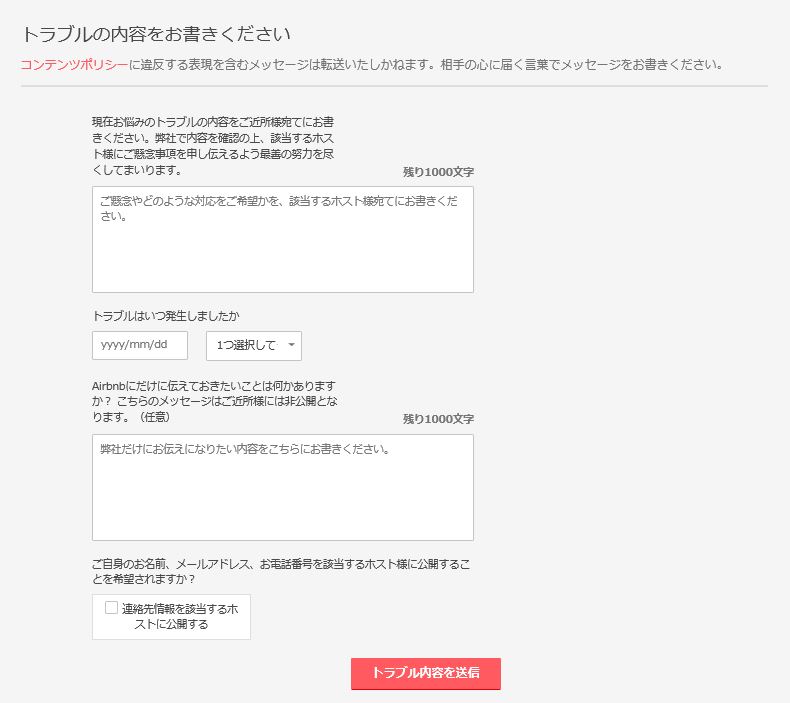Open the 1つ選択して time dropdown
This screenshot has height=703, width=790.
pos(254,346)
